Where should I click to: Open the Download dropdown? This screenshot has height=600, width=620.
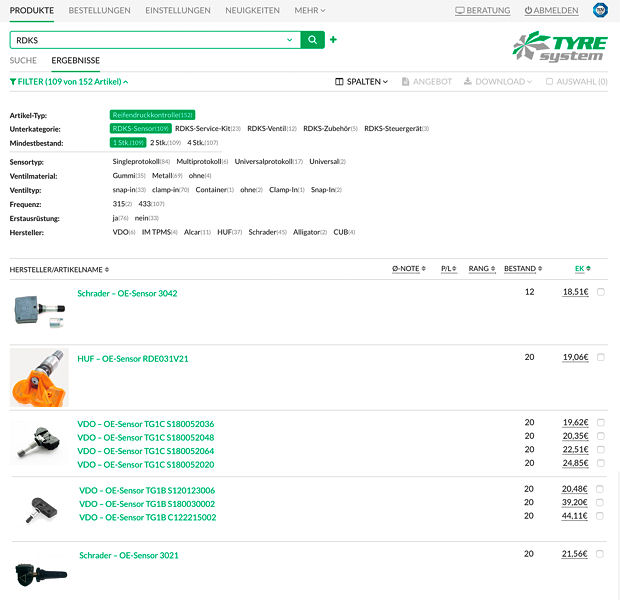coord(498,81)
